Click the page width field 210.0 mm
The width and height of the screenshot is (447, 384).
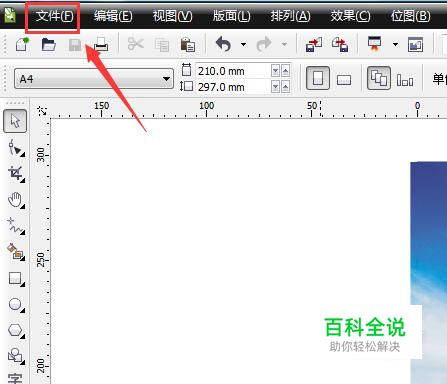coord(233,71)
